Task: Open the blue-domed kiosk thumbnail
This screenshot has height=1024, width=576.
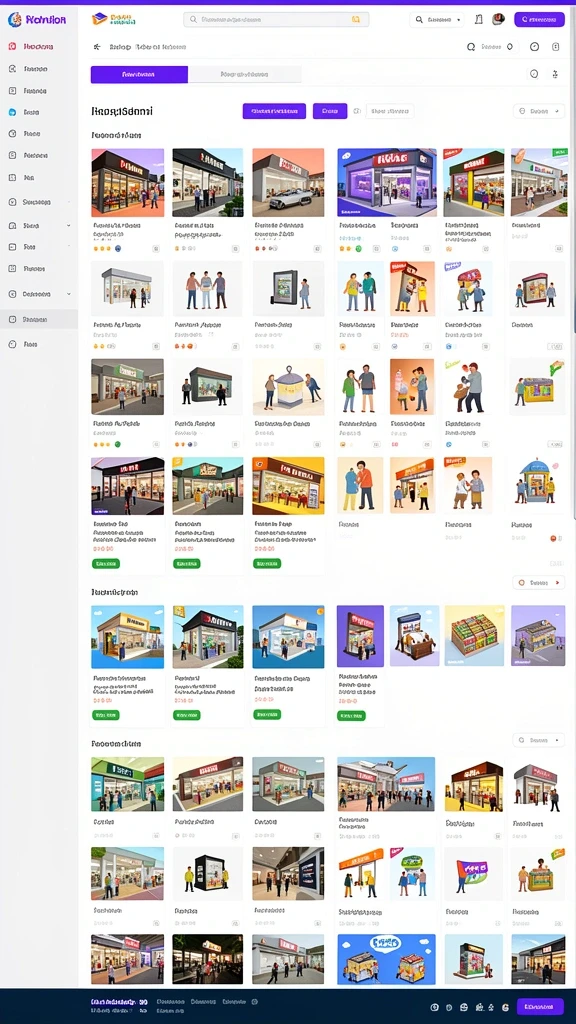Action: (538, 485)
